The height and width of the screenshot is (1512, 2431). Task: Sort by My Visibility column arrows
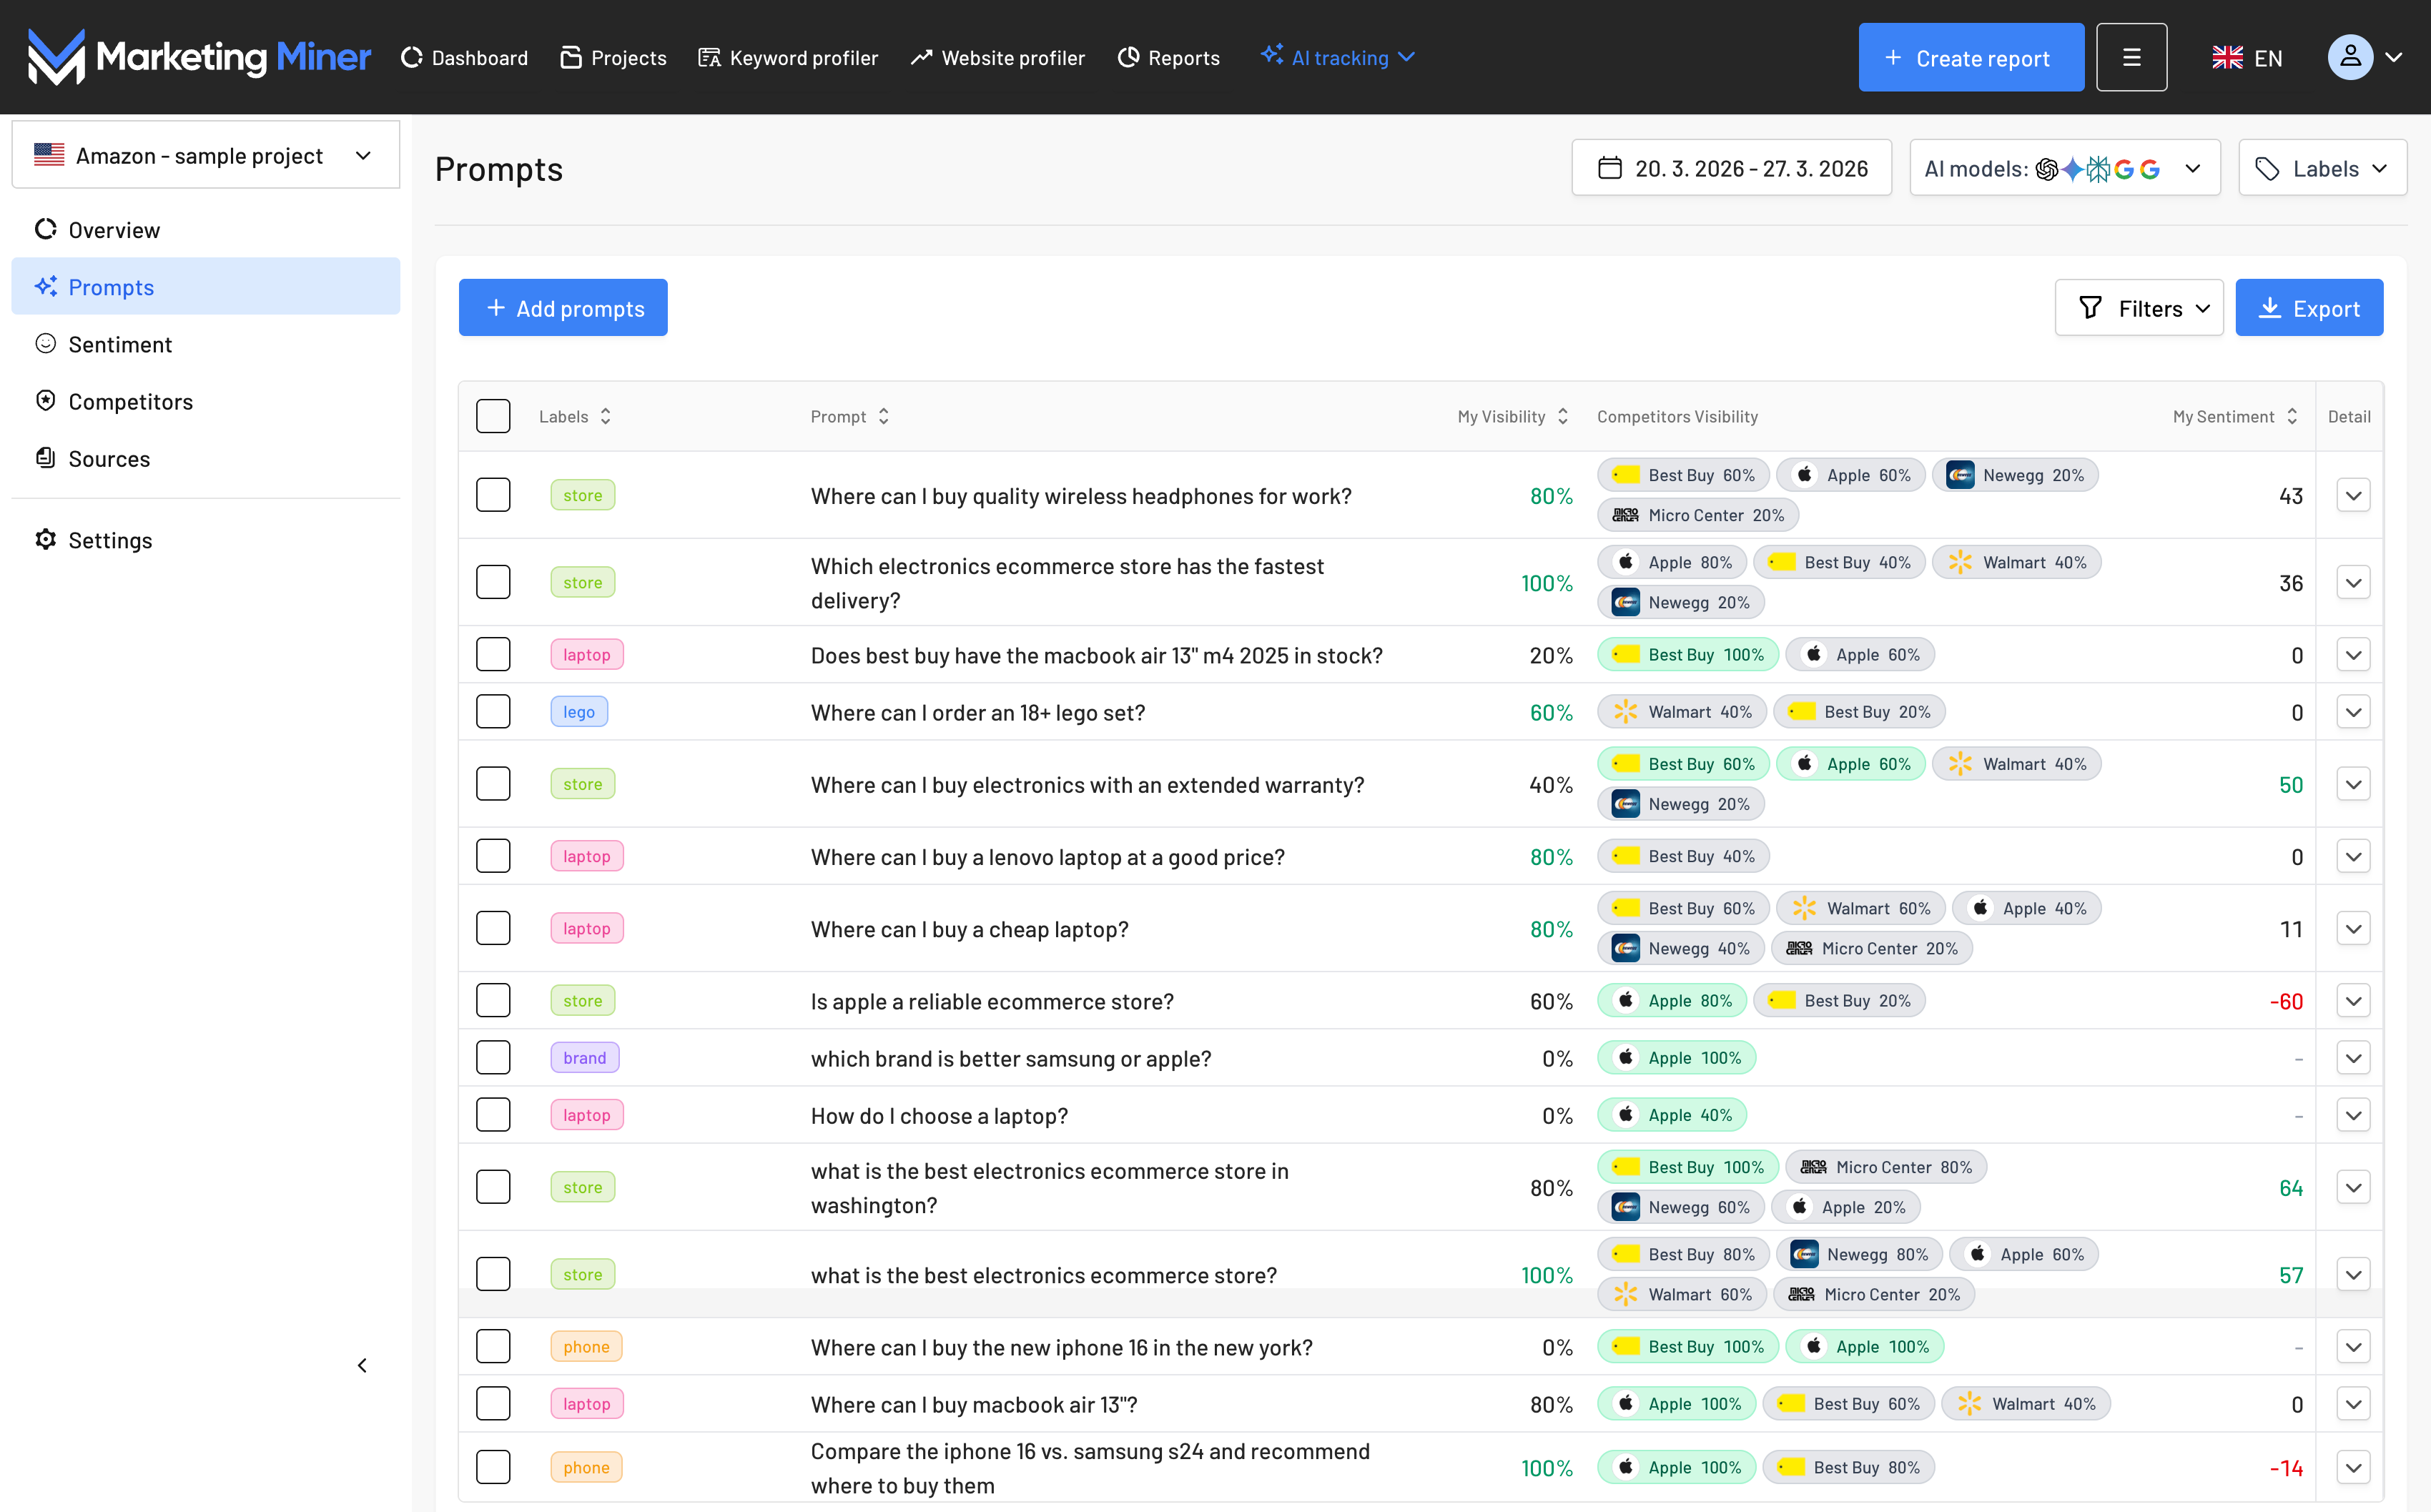tap(1563, 417)
